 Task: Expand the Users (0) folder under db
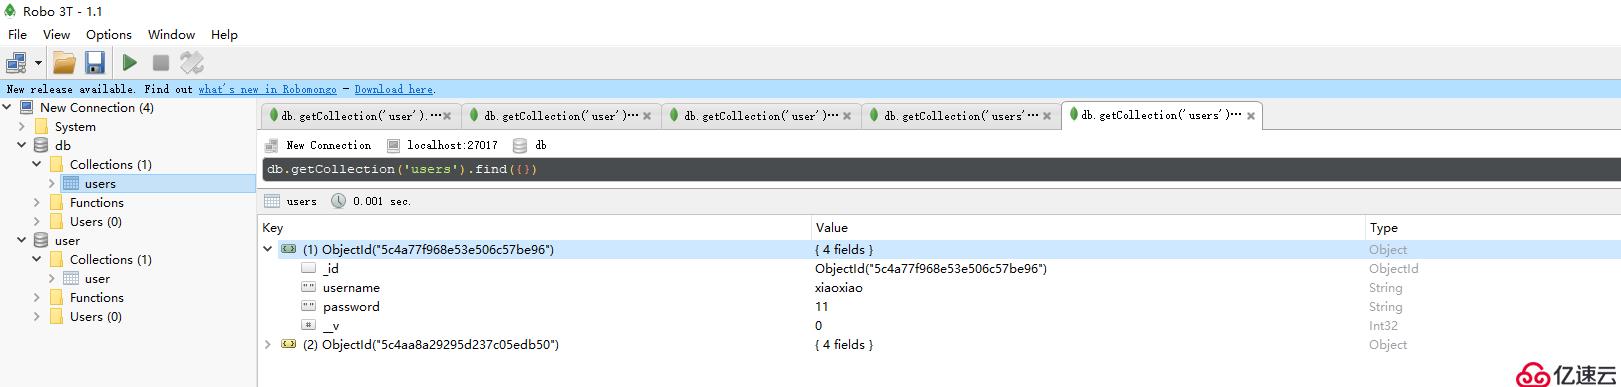tap(37, 221)
